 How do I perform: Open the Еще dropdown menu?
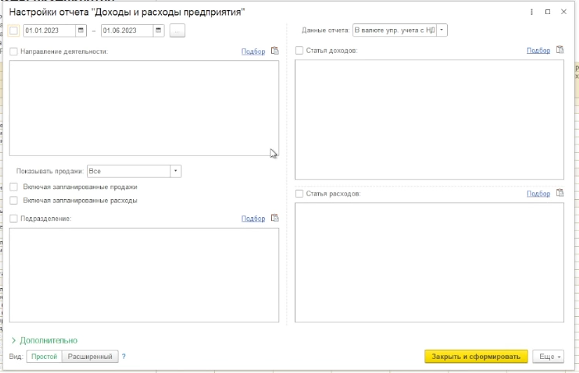[548, 356]
